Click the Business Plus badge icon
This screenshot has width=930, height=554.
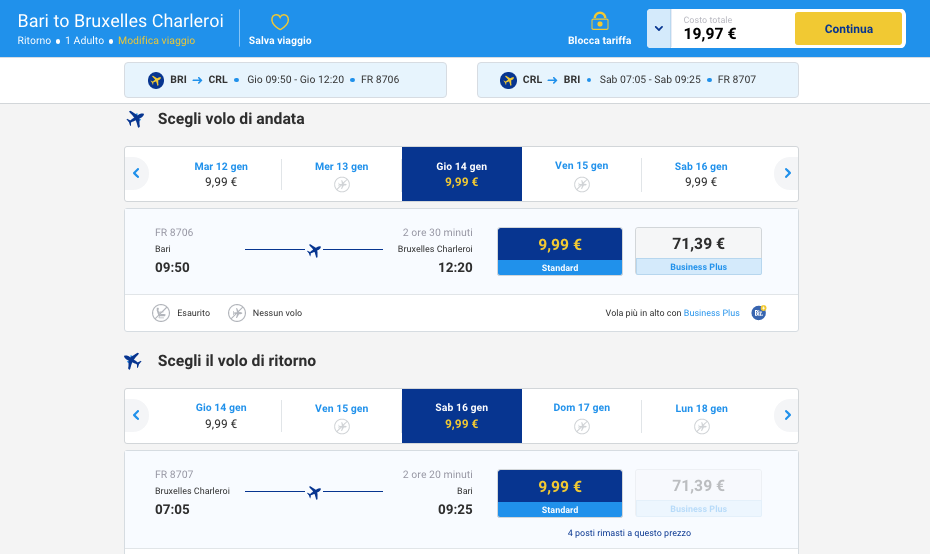point(759,313)
